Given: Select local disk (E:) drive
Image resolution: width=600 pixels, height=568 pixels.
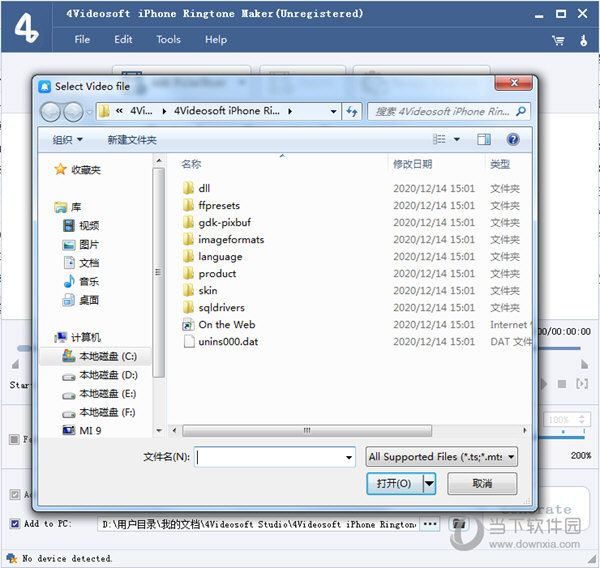Looking at the screenshot, I should [99, 394].
